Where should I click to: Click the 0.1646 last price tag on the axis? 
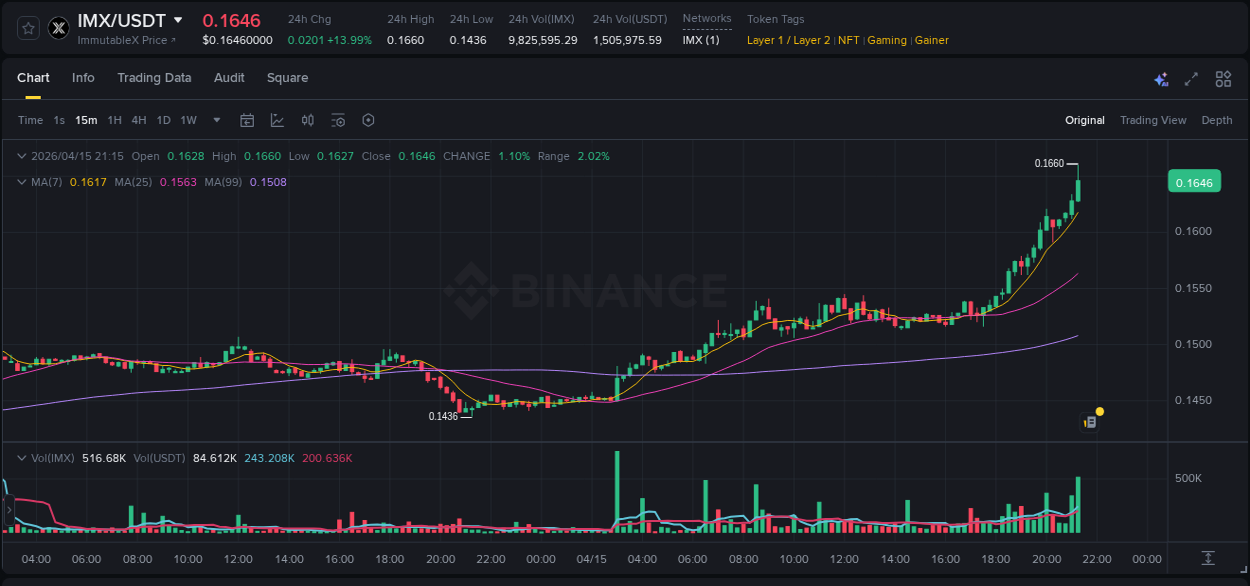[x=1194, y=181]
